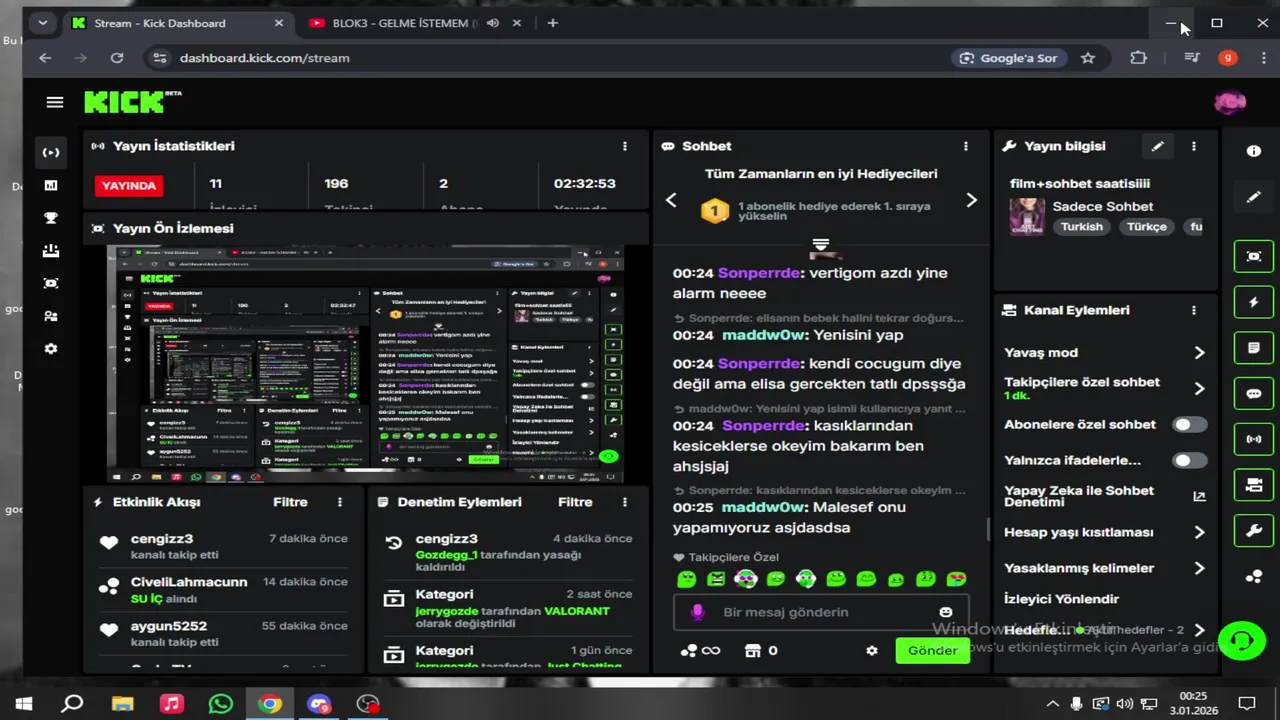
Task: Toggle Yalnızca ifadelerle switch
Action: (1189, 460)
